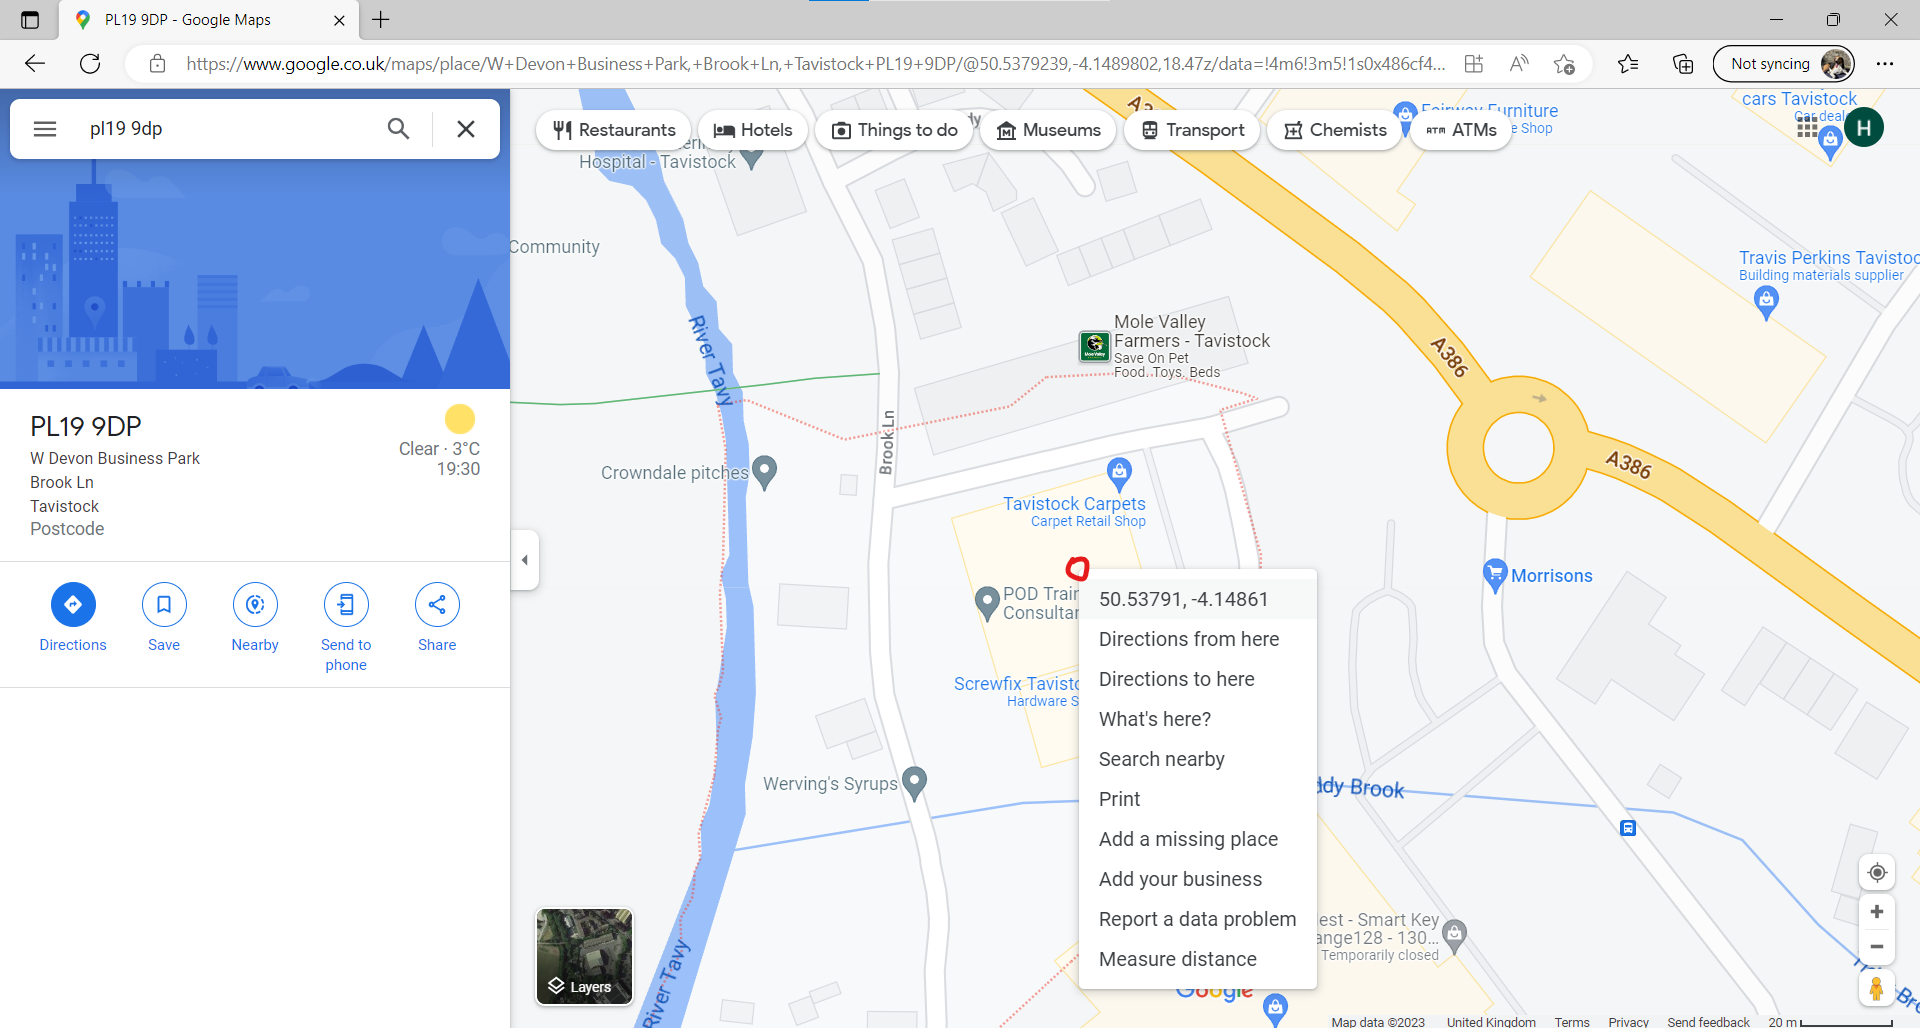
Task: Open the Google account avatar H
Action: [x=1864, y=128]
